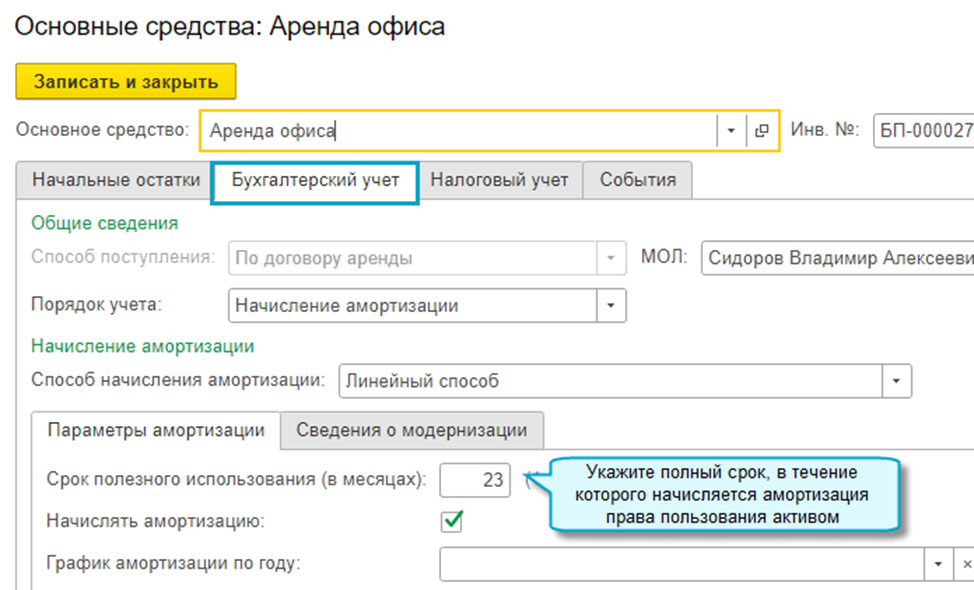Viewport: 974px width, 590px height.
Task: Expand the Порядок учета dropdown
Action: click(611, 306)
